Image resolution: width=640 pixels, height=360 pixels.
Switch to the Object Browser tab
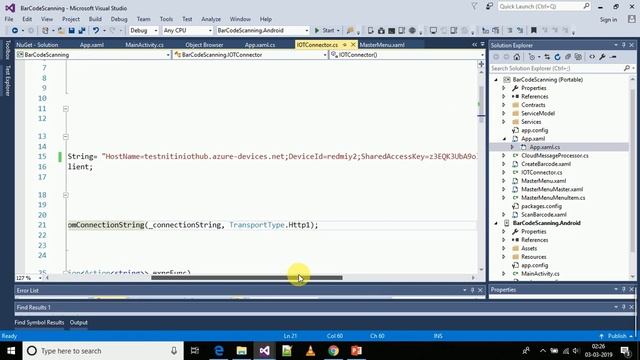[x=204, y=45]
